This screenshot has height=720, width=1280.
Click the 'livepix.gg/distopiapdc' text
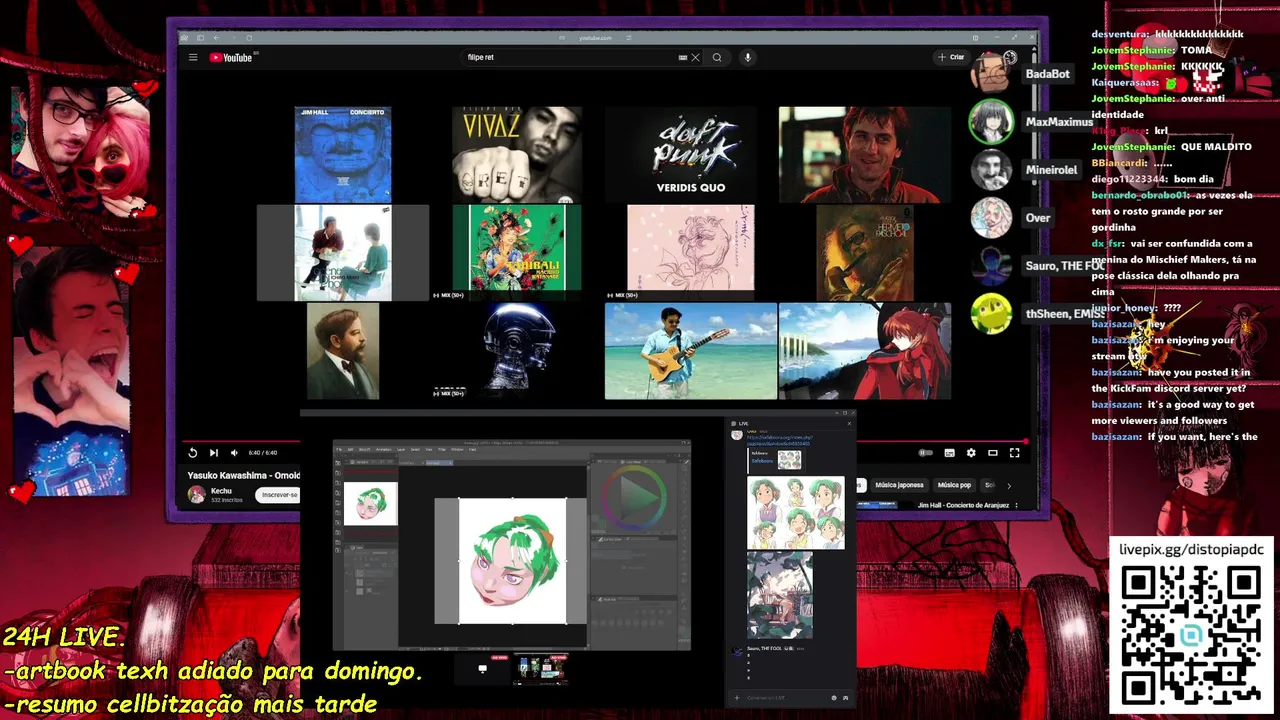(1191, 550)
